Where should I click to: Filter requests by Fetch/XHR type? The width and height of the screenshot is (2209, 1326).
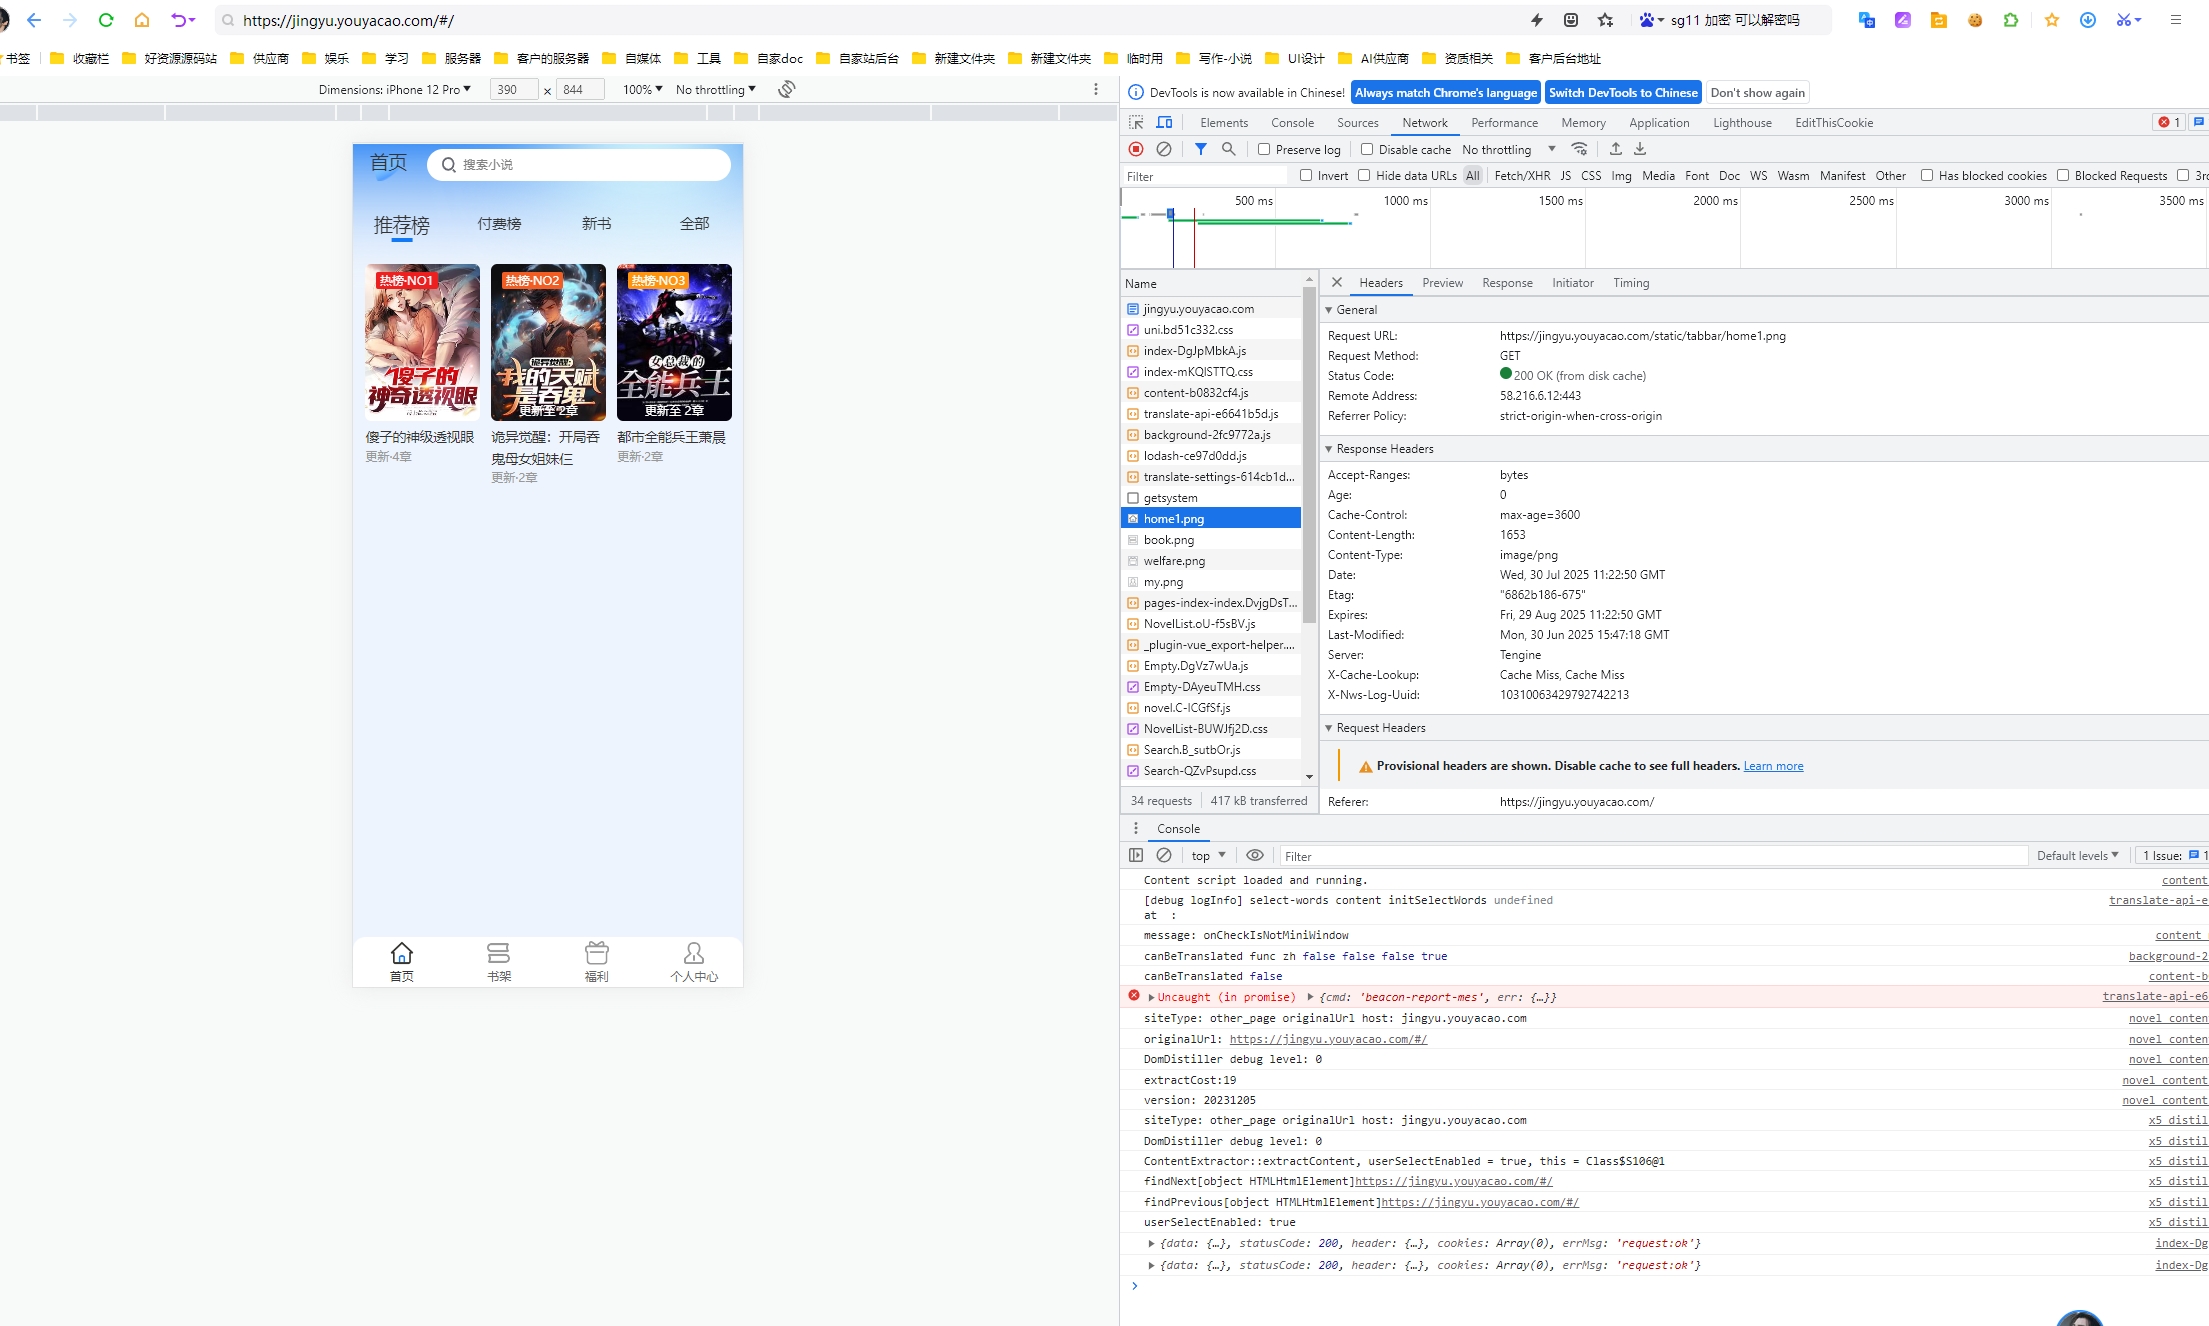(1522, 175)
